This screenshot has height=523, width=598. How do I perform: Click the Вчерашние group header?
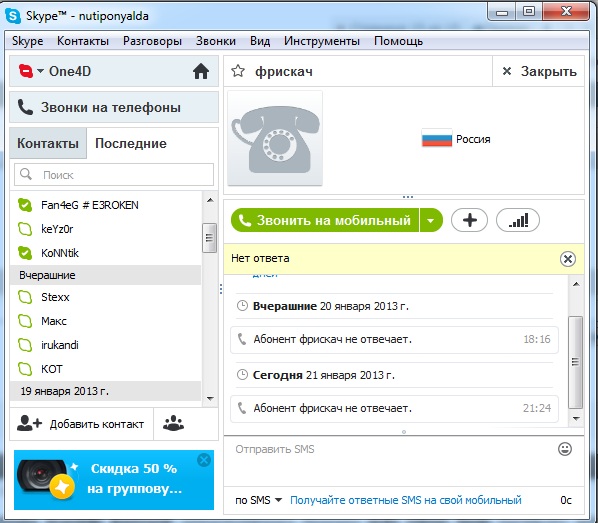(x=105, y=275)
